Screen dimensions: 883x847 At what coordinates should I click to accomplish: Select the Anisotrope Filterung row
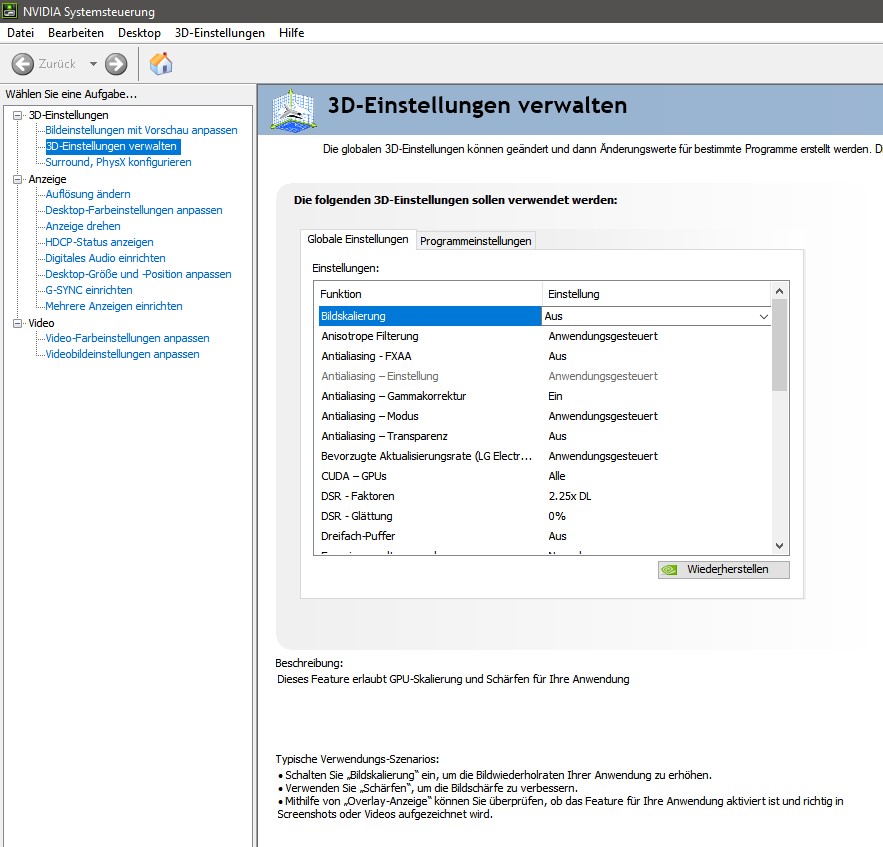point(545,336)
